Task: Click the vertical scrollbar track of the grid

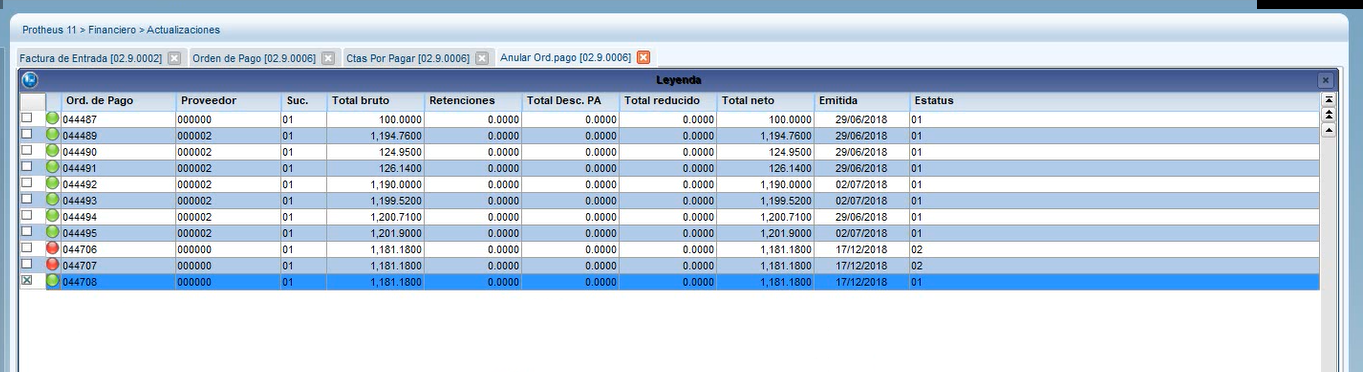Action: point(1328,255)
